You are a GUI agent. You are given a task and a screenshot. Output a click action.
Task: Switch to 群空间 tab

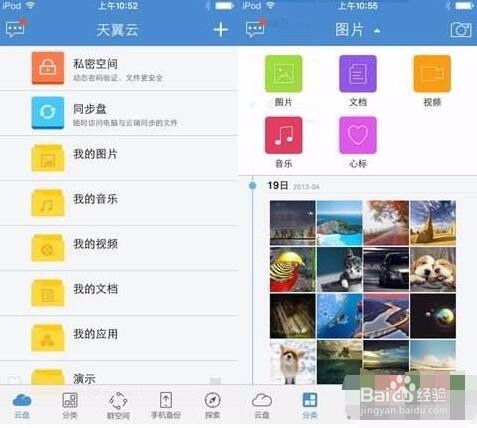pyautogui.click(x=118, y=406)
